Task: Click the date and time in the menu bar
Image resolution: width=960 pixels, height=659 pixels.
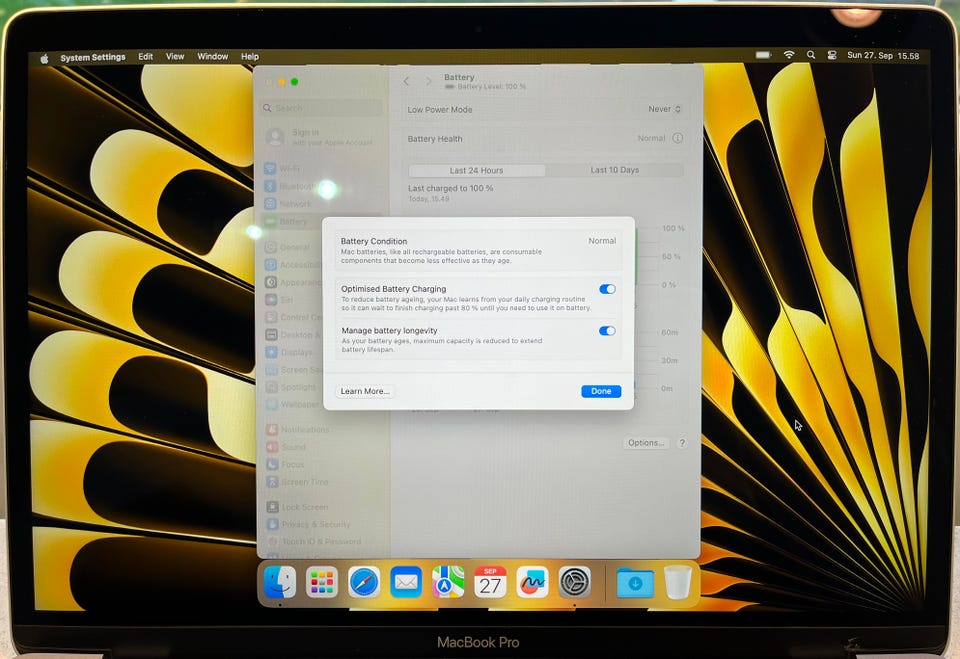Action: coord(883,56)
